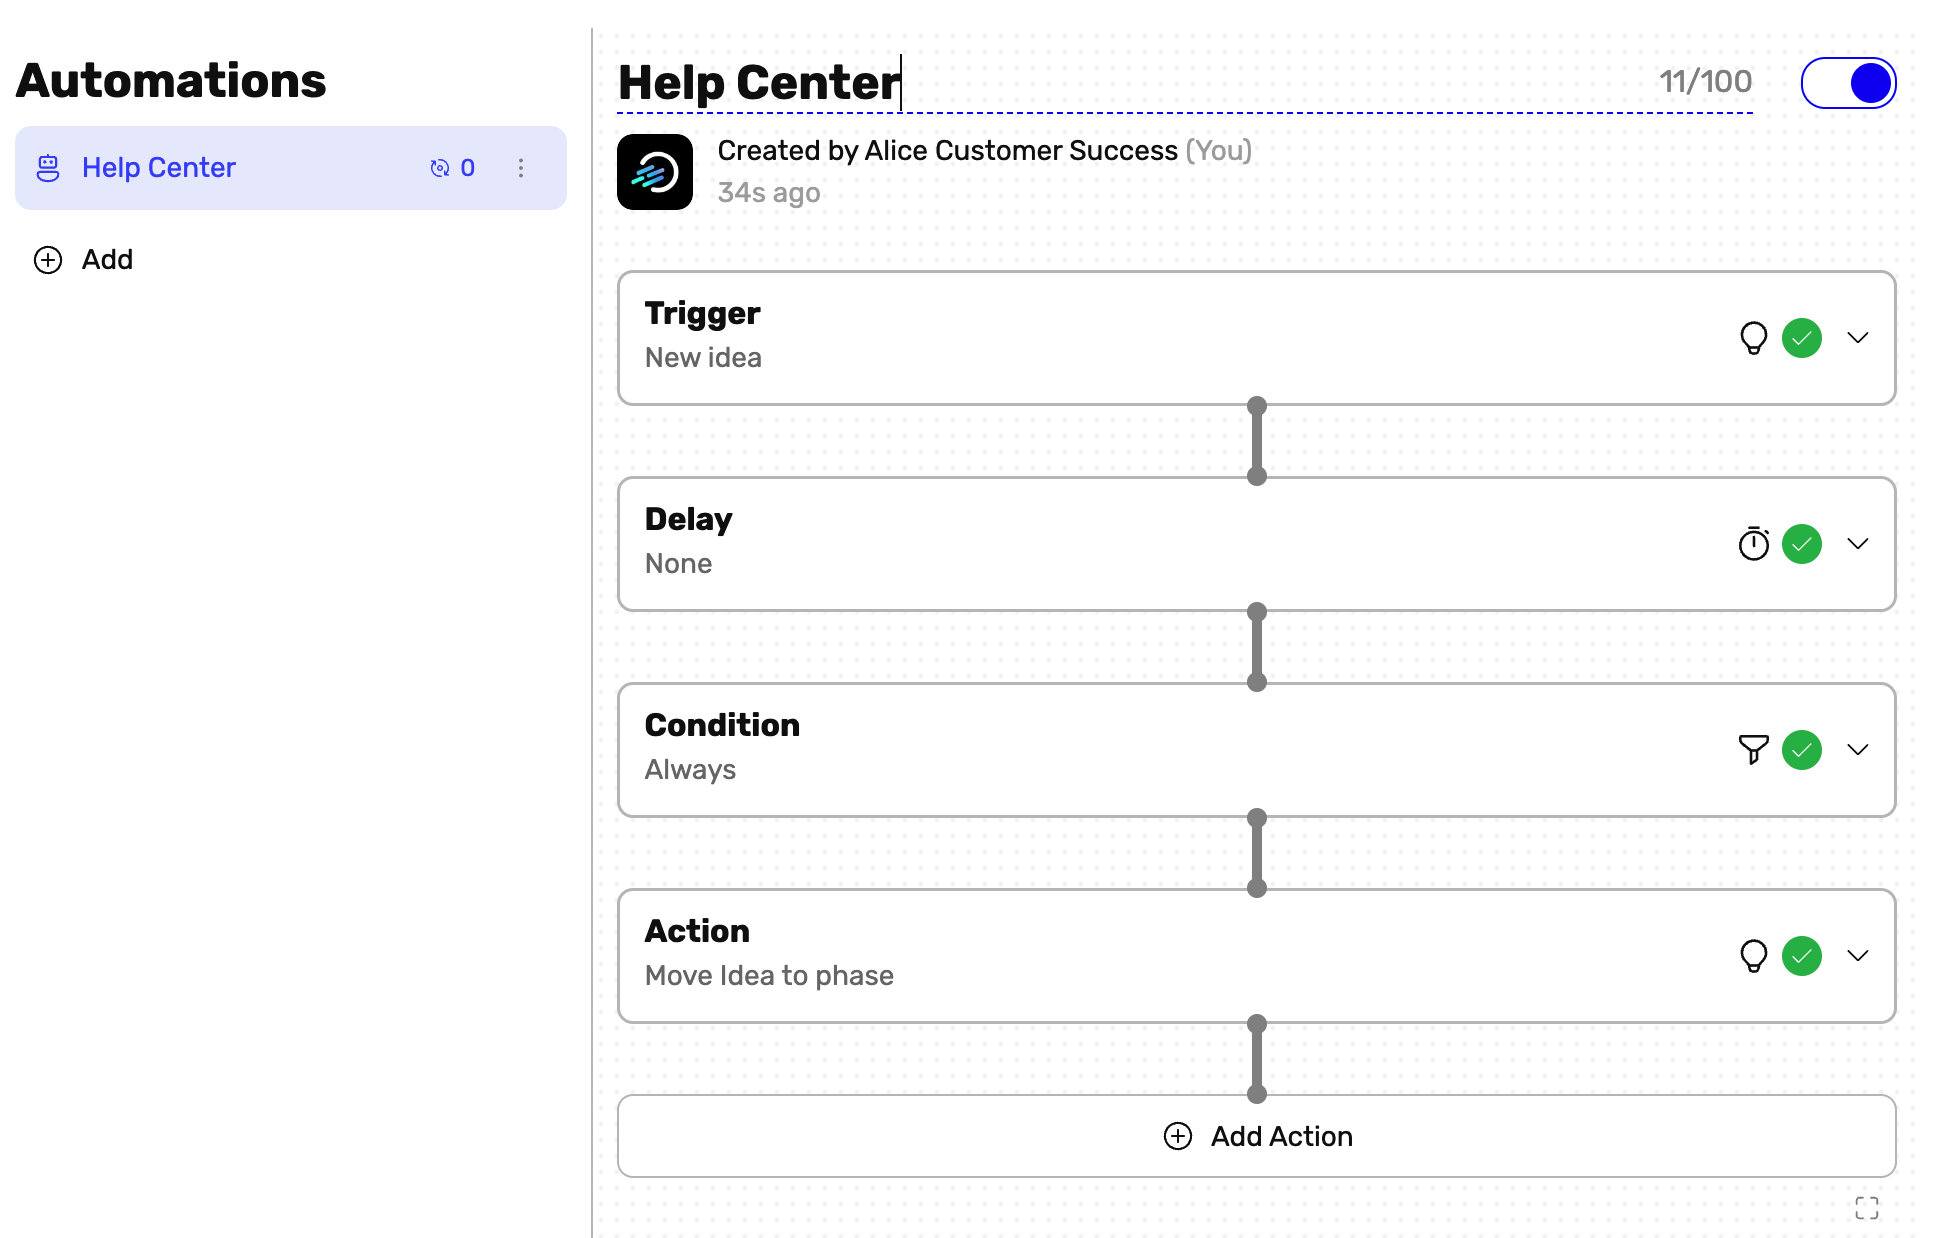Viewport: 1940px width, 1238px height.
Task: Expand the Trigger card chevron
Action: [x=1858, y=338]
